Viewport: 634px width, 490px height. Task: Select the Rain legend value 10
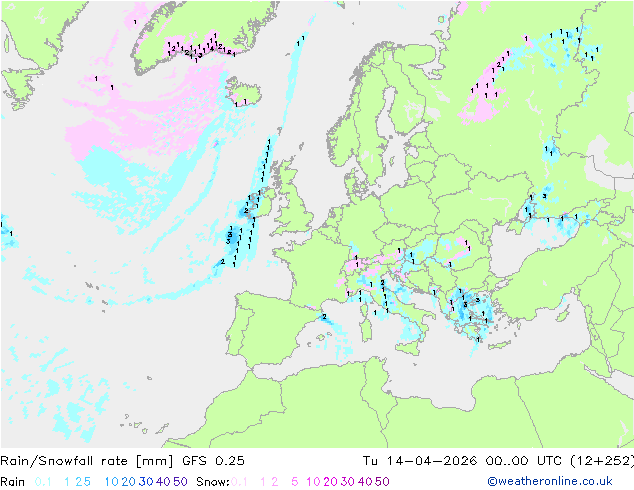112,482
